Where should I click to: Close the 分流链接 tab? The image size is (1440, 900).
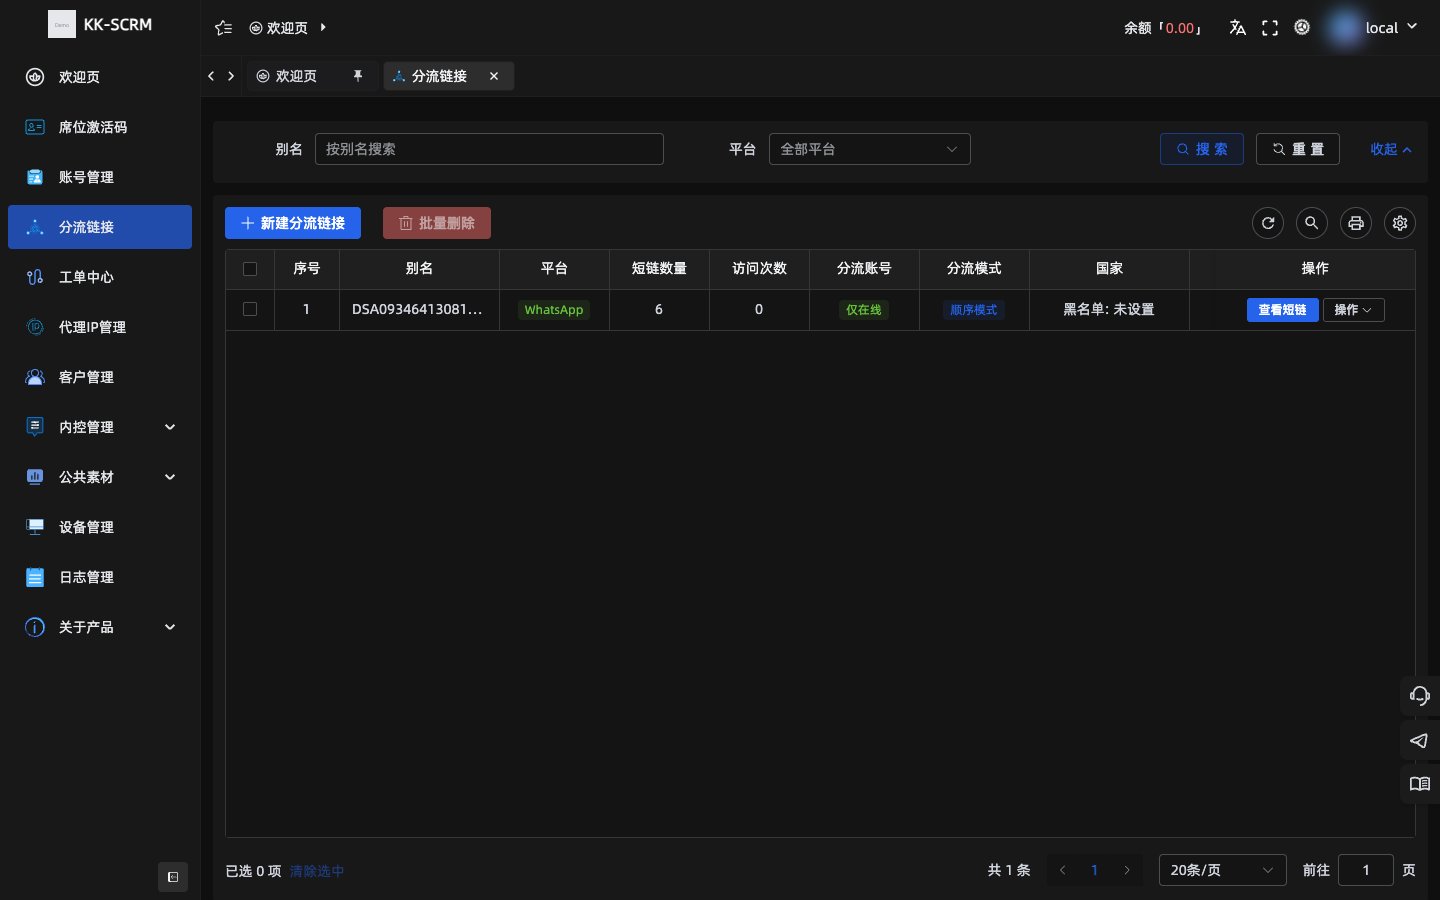click(x=494, y=76)
